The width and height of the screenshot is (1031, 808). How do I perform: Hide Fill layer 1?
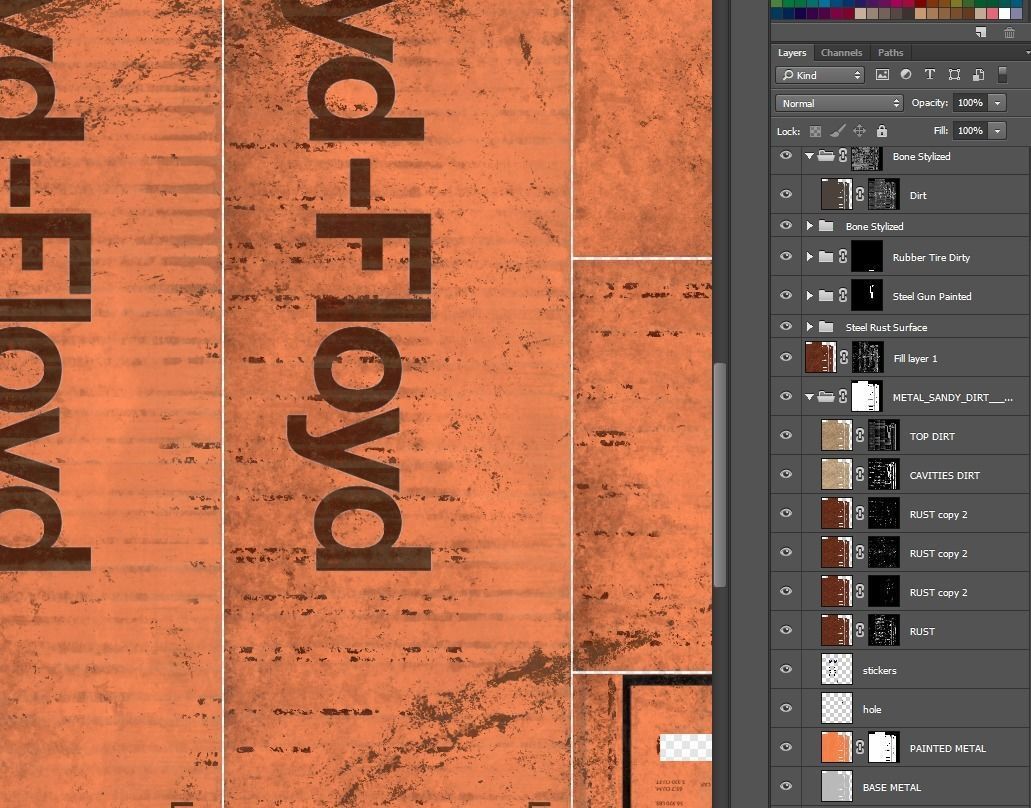click(786, 357)
